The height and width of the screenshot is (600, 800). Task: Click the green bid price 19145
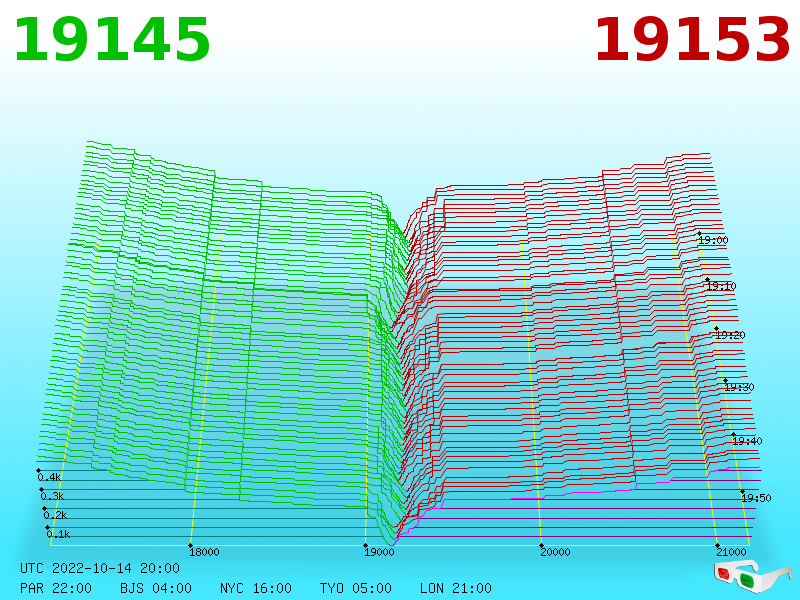(x=112, y=40)
